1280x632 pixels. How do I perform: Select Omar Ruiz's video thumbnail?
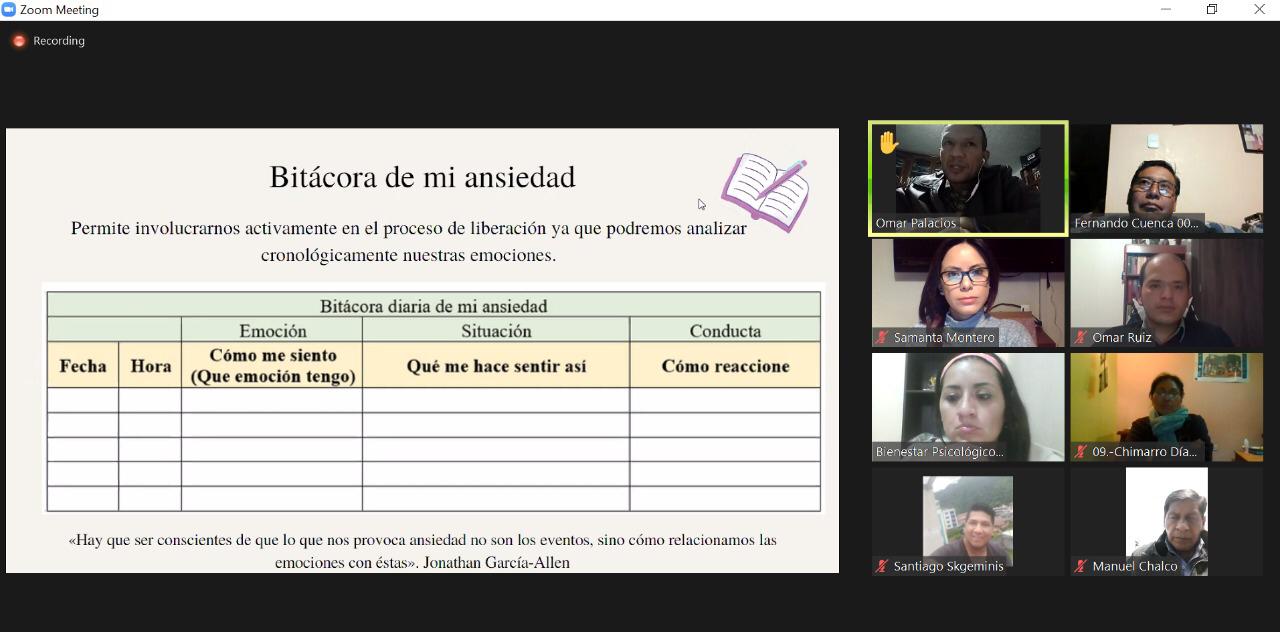coord(1167,292)
